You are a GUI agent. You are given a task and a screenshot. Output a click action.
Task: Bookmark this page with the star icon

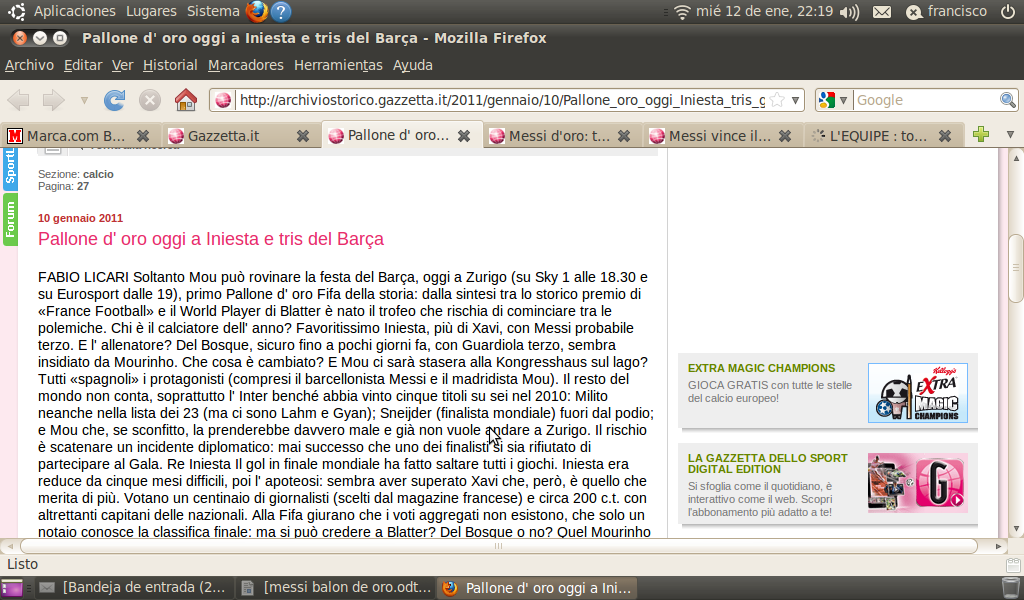(x=777, y=100)
